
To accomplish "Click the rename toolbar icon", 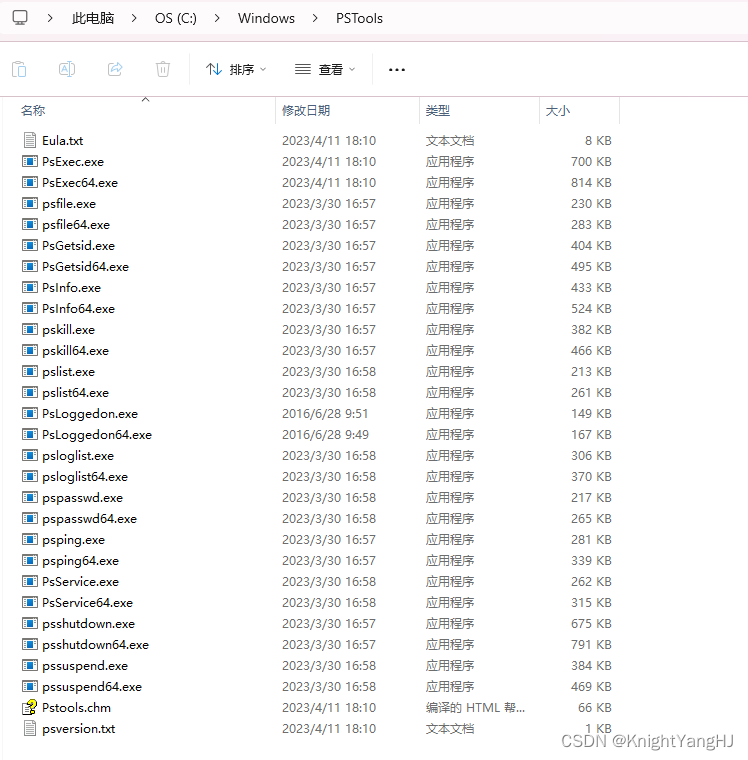I will 67,69.
